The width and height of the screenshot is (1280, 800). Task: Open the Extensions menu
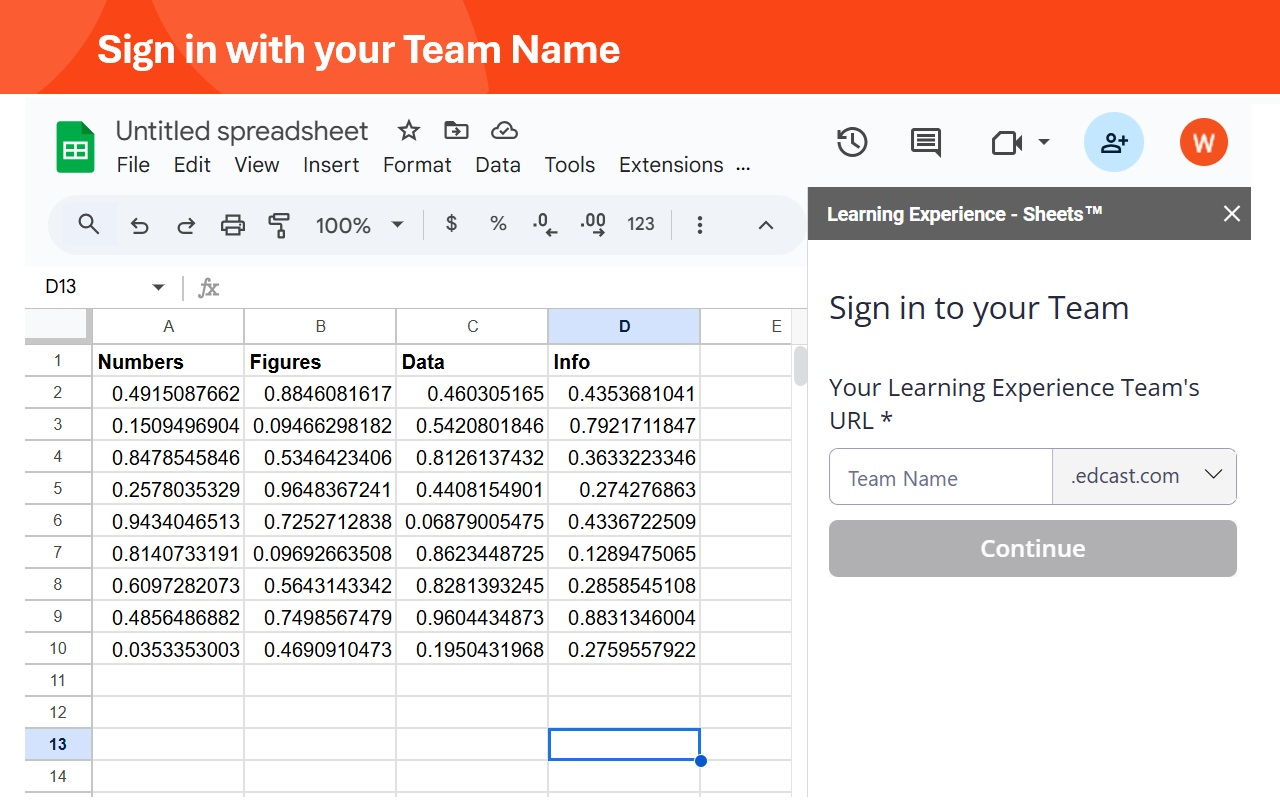click(x=671, y=165)
